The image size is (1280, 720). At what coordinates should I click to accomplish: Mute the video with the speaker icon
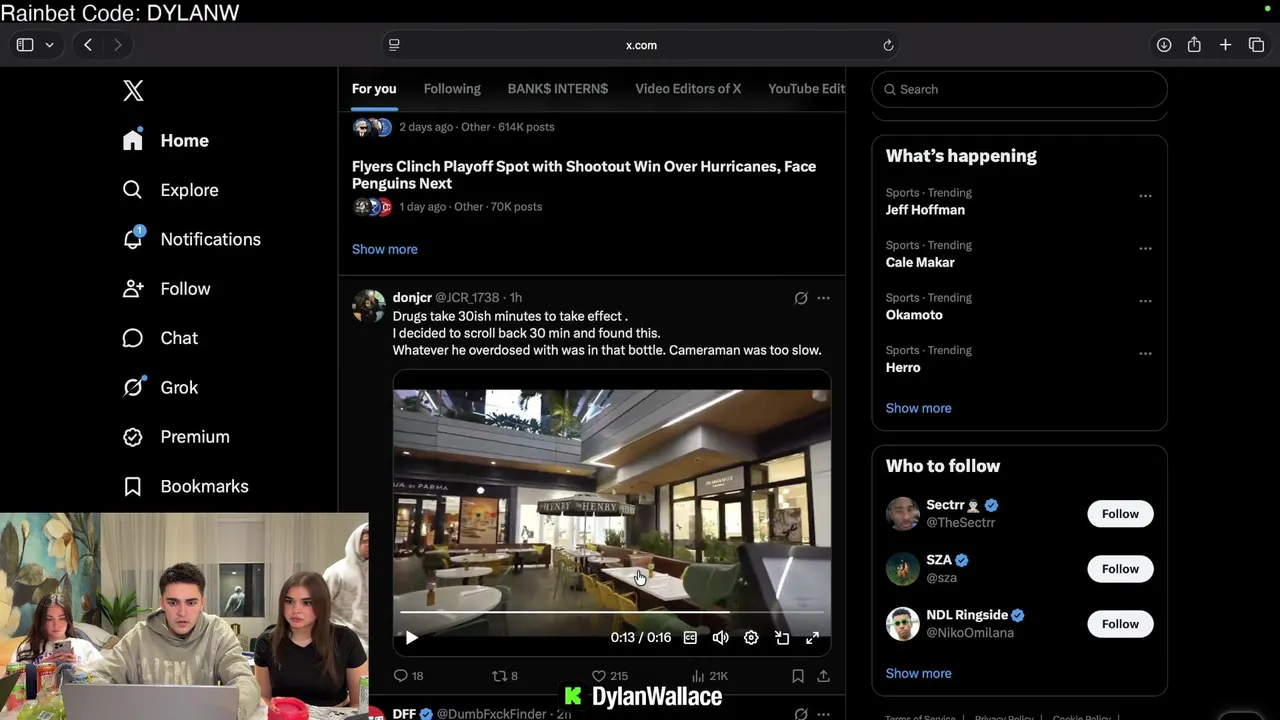point(720,638)
